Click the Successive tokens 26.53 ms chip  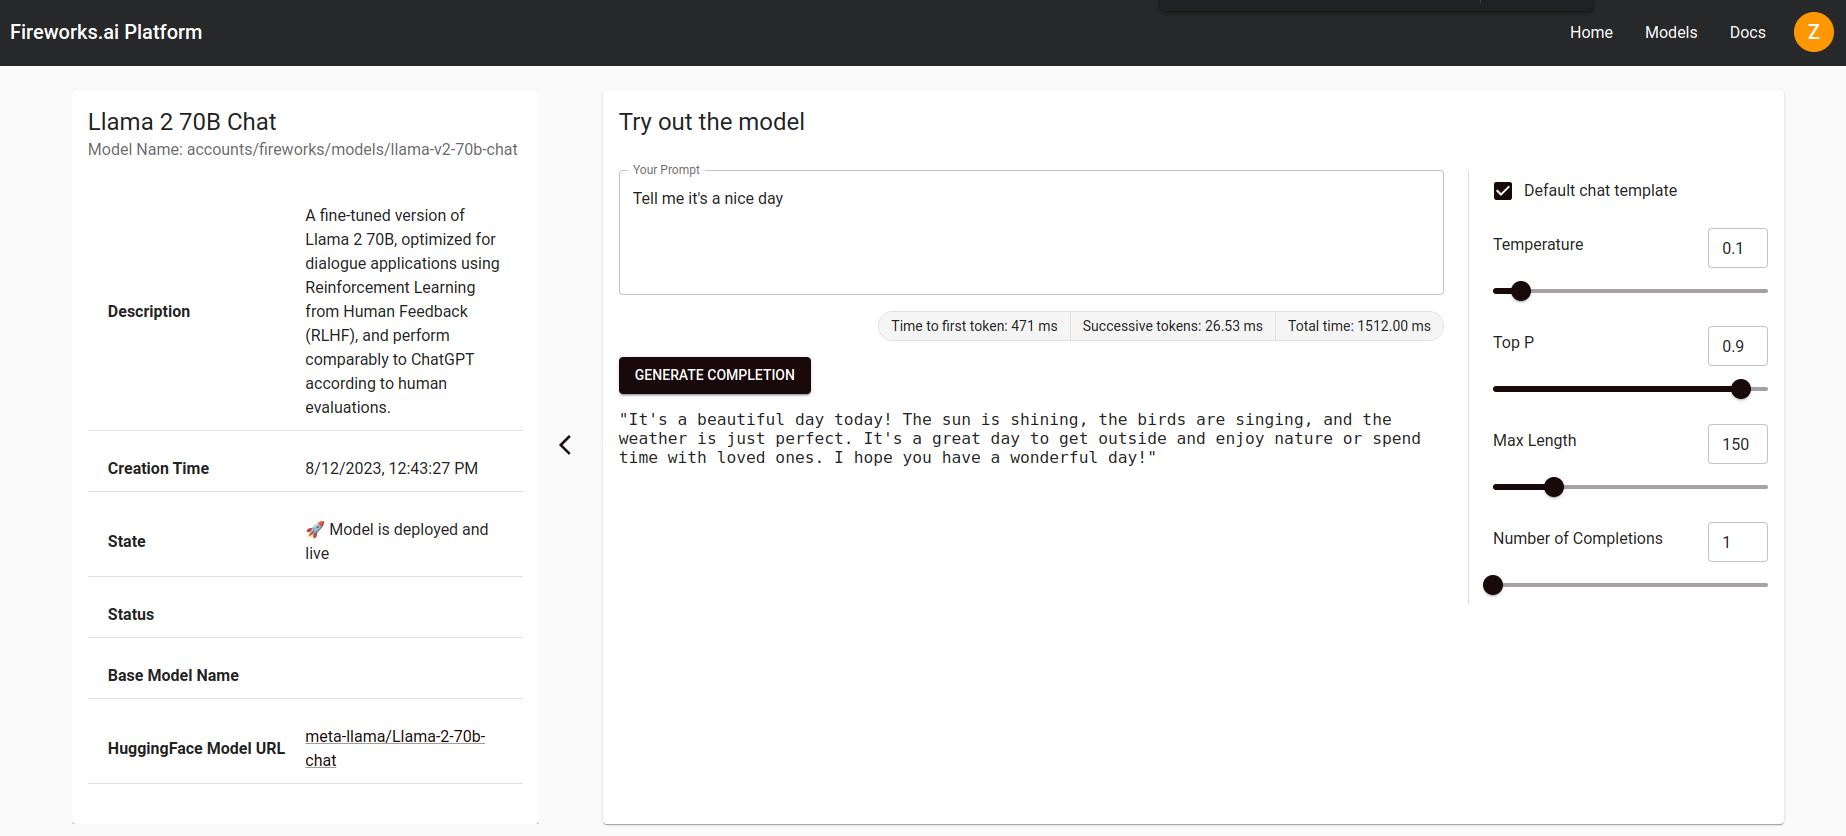[1172, 326]
